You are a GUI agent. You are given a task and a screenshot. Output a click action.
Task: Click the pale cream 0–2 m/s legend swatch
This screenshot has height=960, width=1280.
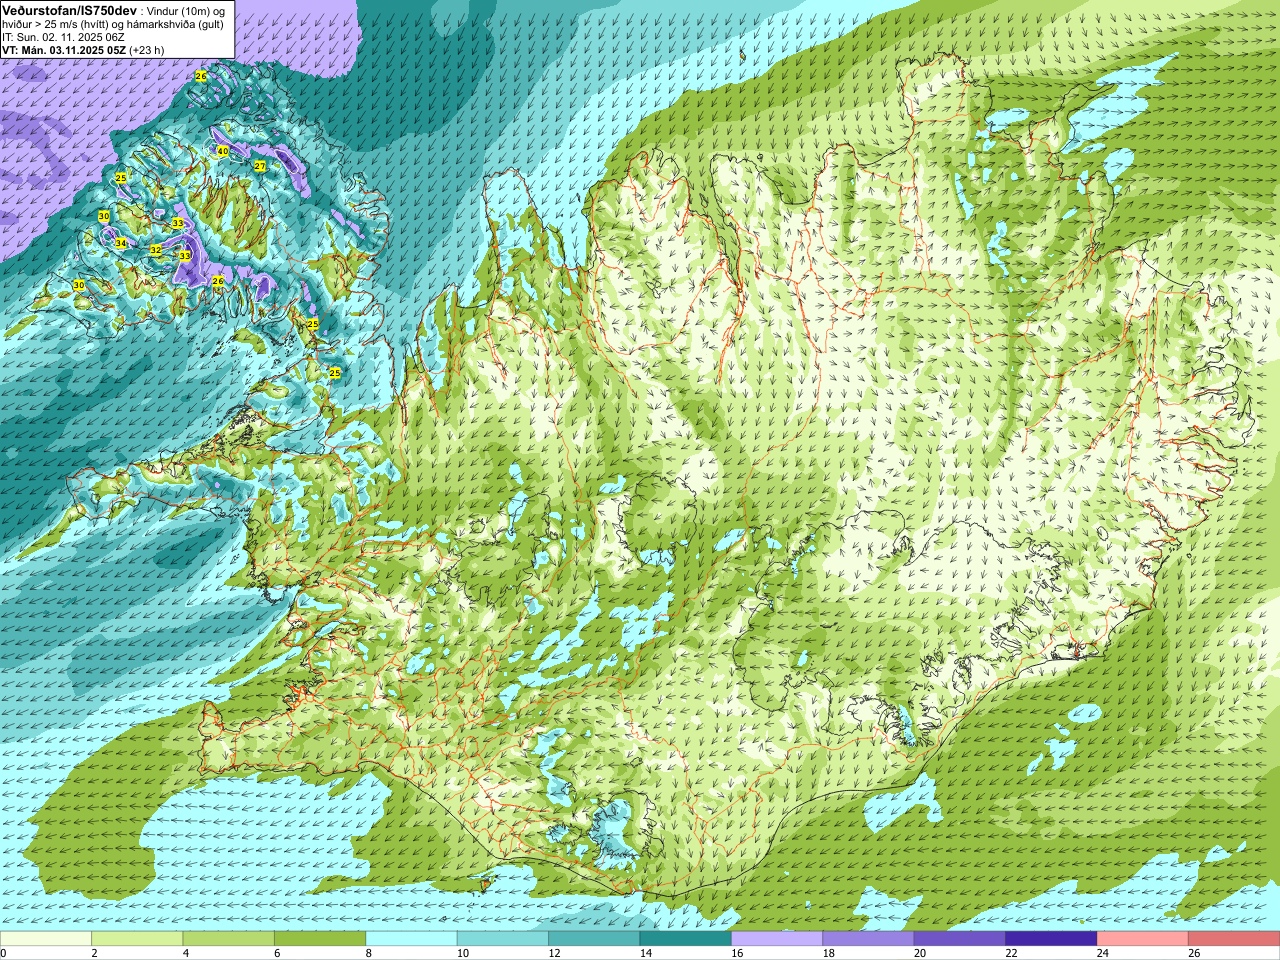coord(46,939)
